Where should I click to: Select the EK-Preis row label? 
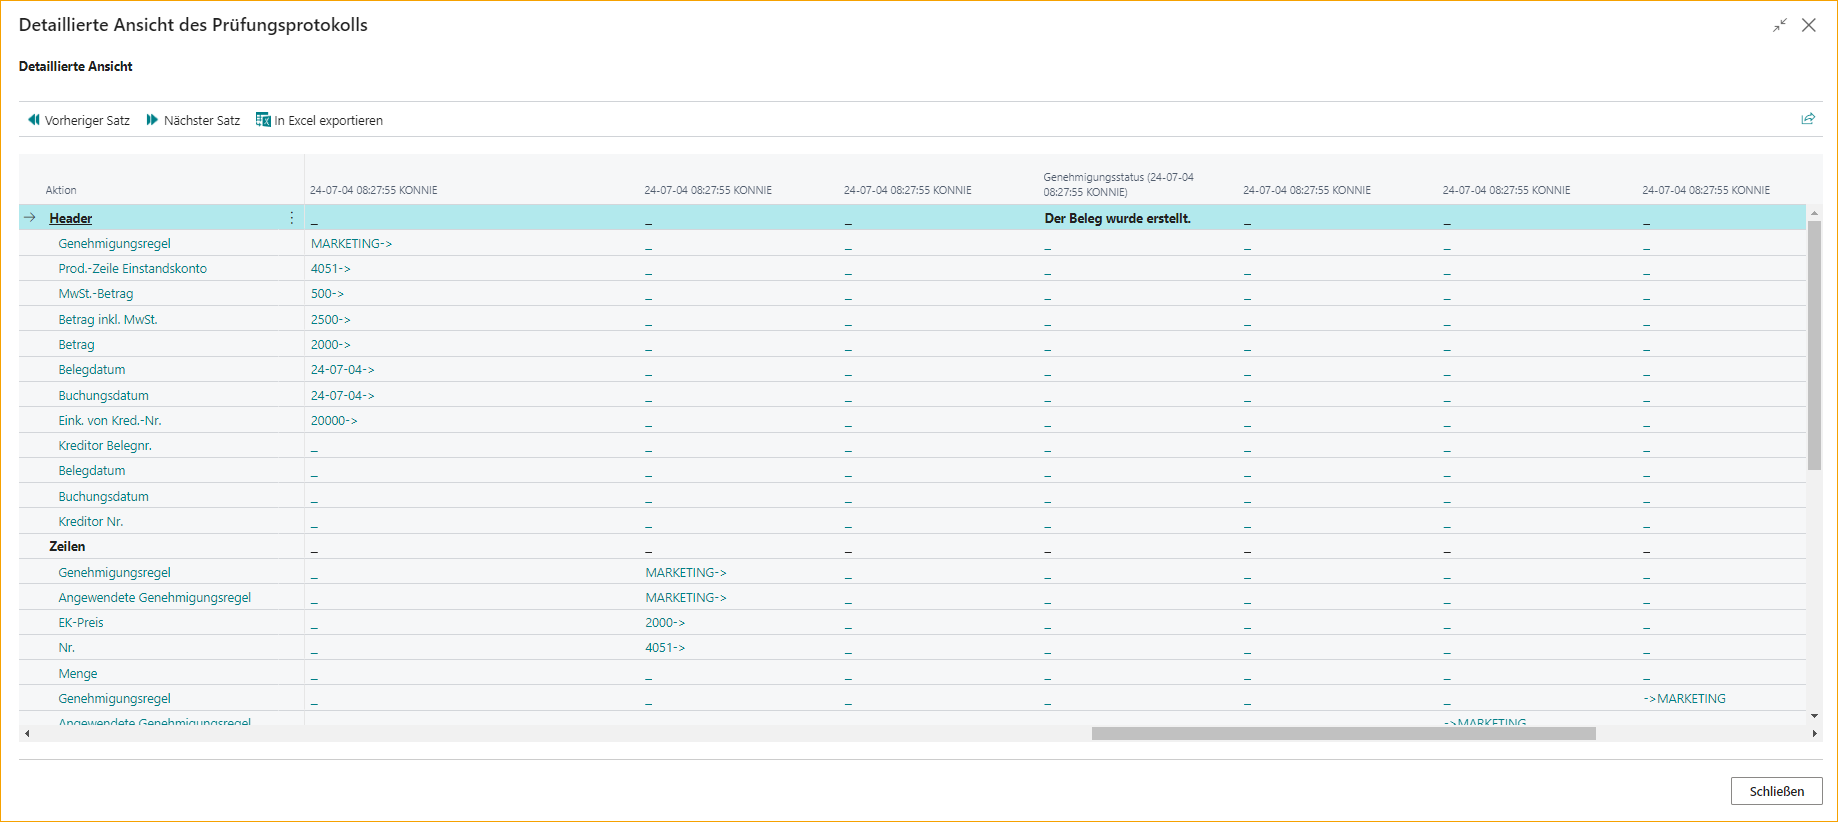(81, 622)
